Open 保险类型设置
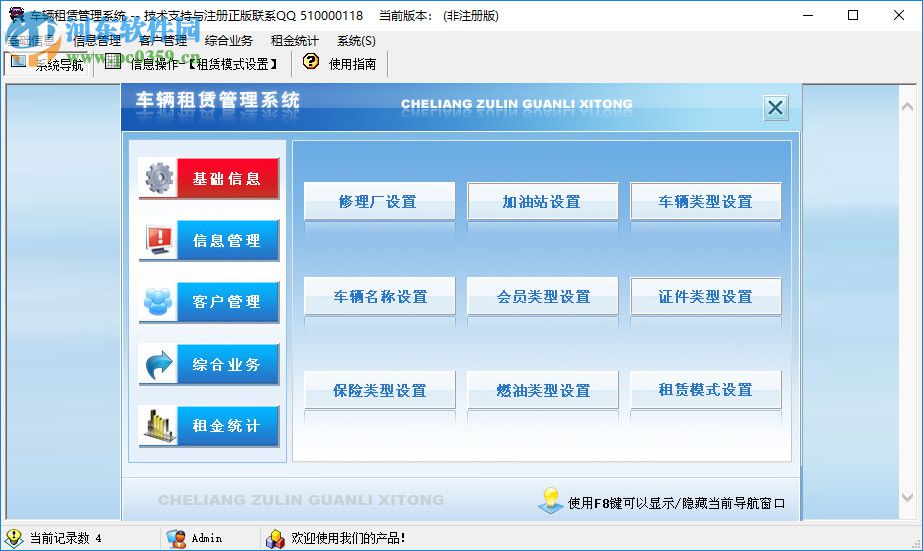923x551 pixels. click(x=379, y=390)
